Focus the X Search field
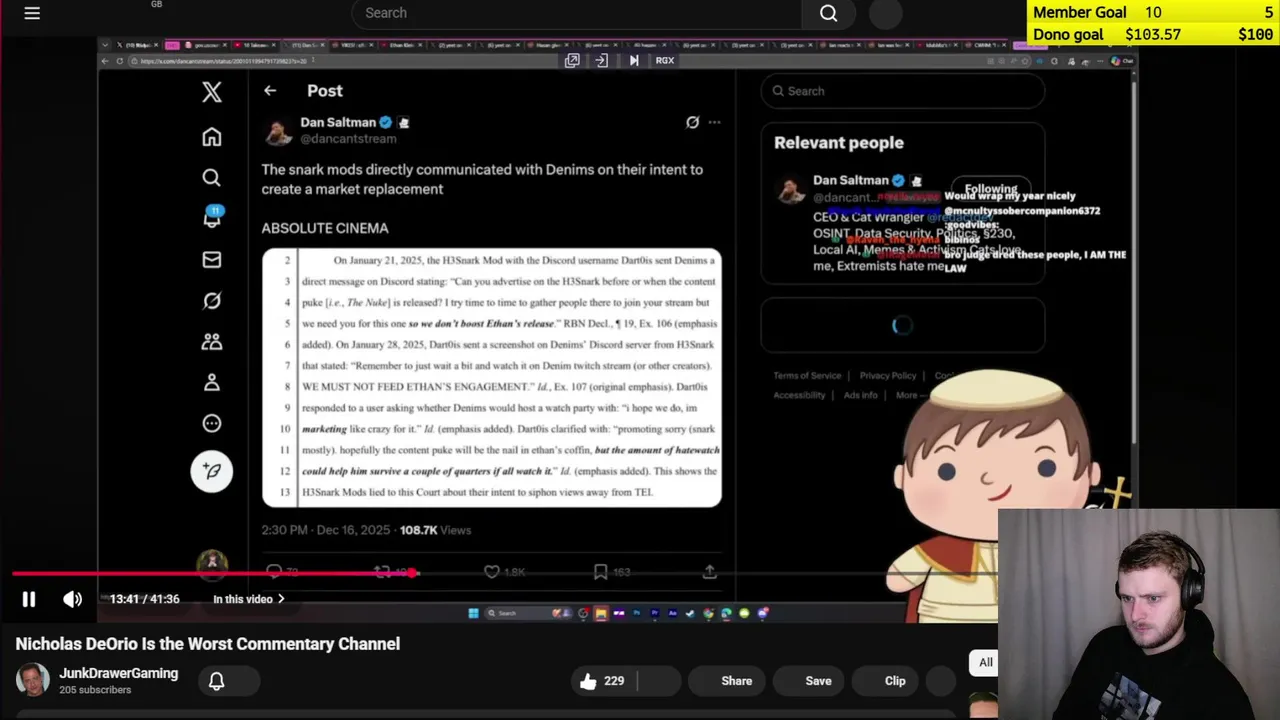 coord(903,91)
